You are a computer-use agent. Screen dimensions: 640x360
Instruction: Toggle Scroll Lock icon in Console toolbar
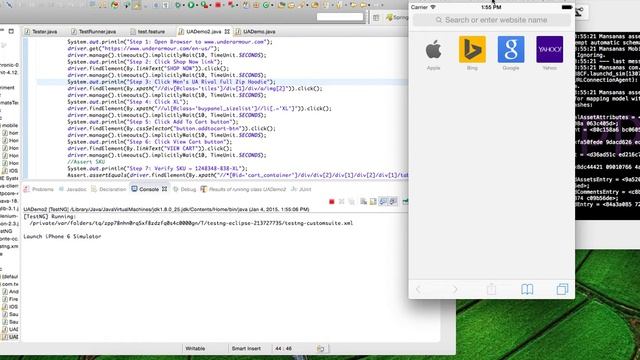click(x=373, y=202)
